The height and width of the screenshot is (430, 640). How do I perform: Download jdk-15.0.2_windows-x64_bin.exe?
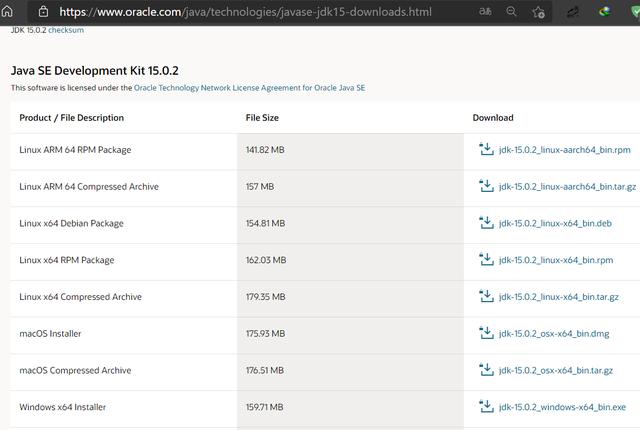(562, 407)
